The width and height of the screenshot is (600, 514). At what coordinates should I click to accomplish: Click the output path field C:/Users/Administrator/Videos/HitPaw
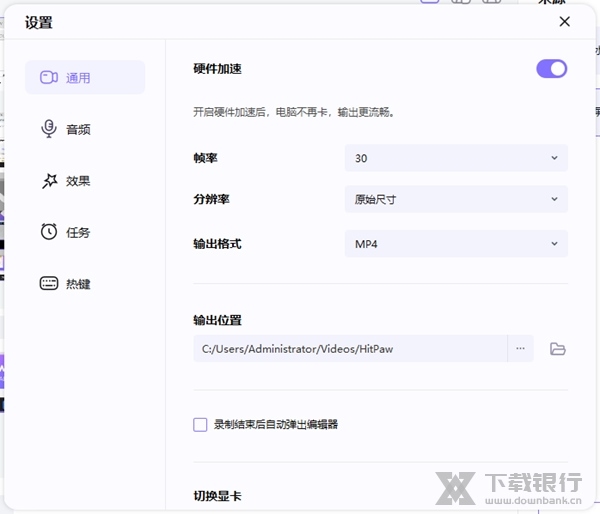click(x=350, y=348)
